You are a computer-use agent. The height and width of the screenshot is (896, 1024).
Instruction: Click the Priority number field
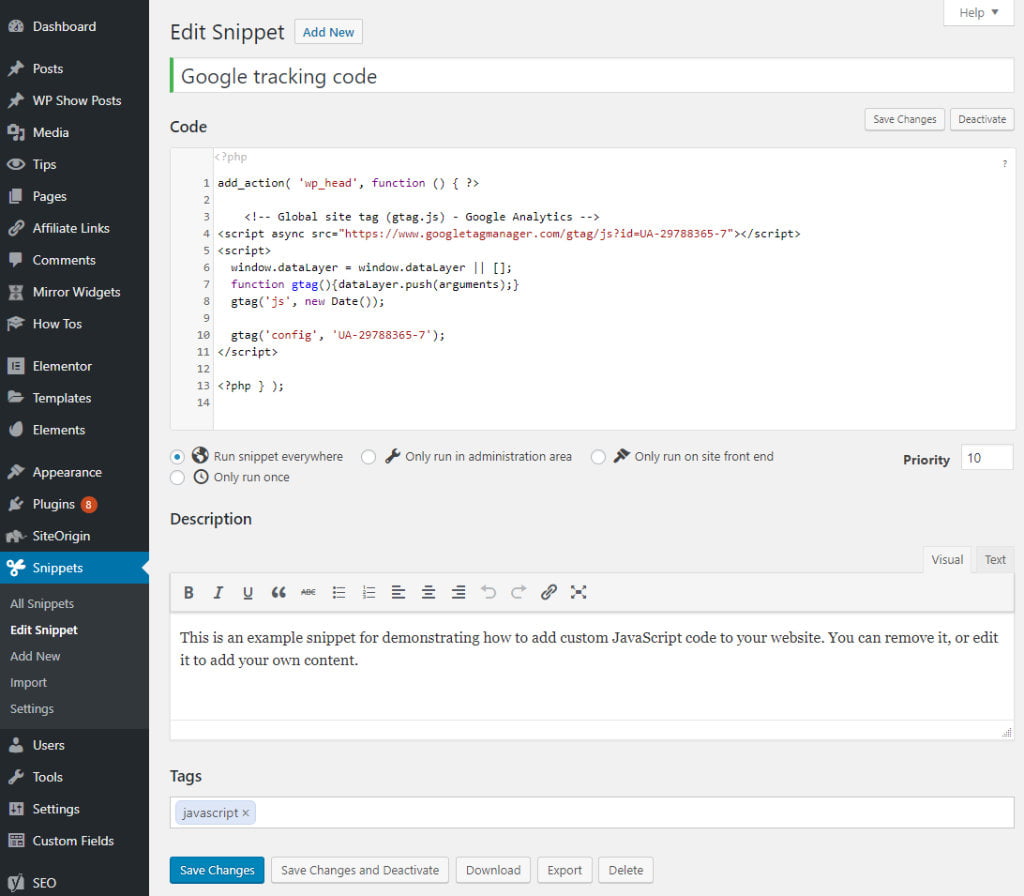tap(986, 458)
